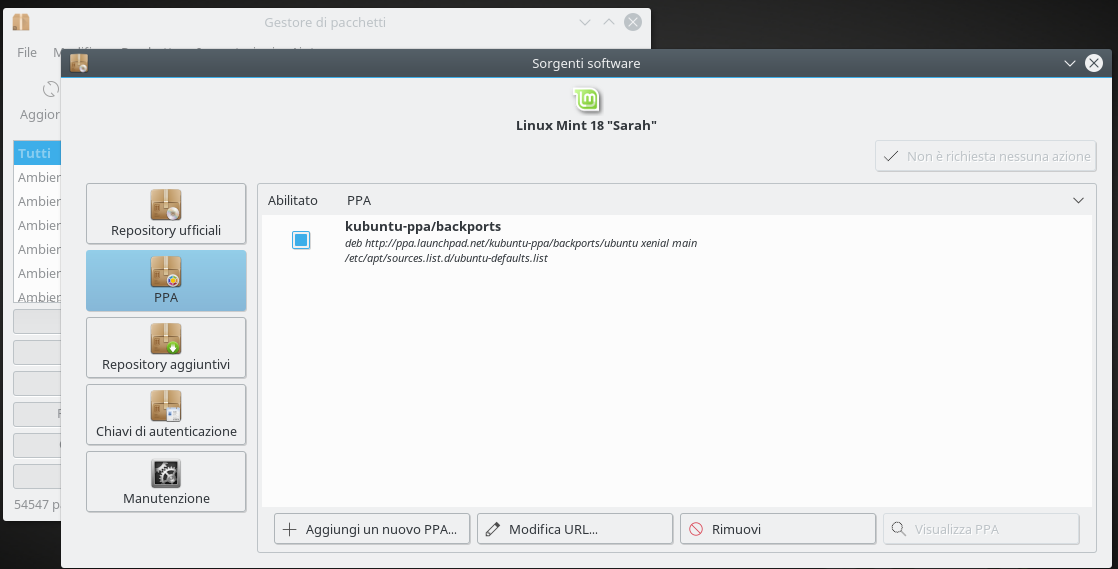Click the prohibition icon on Rimuovi
Image resolution: width=1118 pixels, height=569 pixels.
click(696, 529)
